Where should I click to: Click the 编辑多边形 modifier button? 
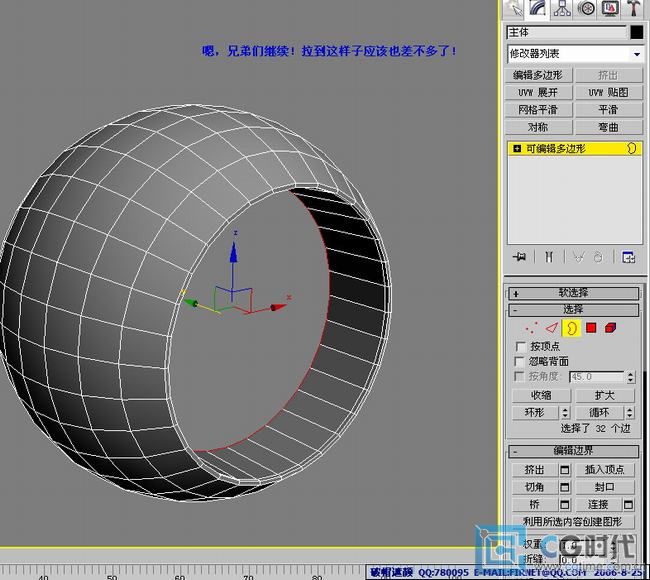click(x=538, y=75)
